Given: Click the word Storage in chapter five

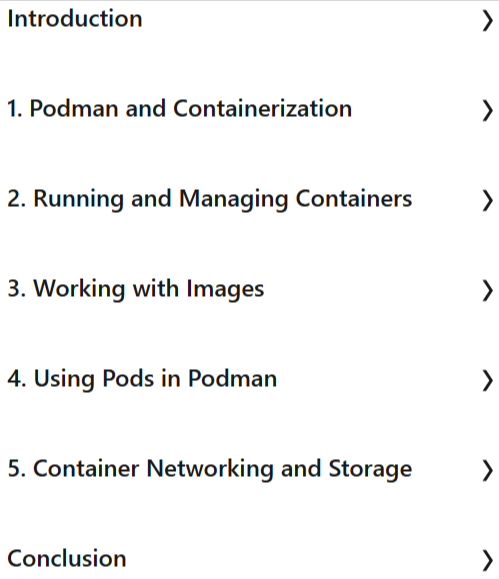Looking at the screenshot, I should click(x=370, y=469).
